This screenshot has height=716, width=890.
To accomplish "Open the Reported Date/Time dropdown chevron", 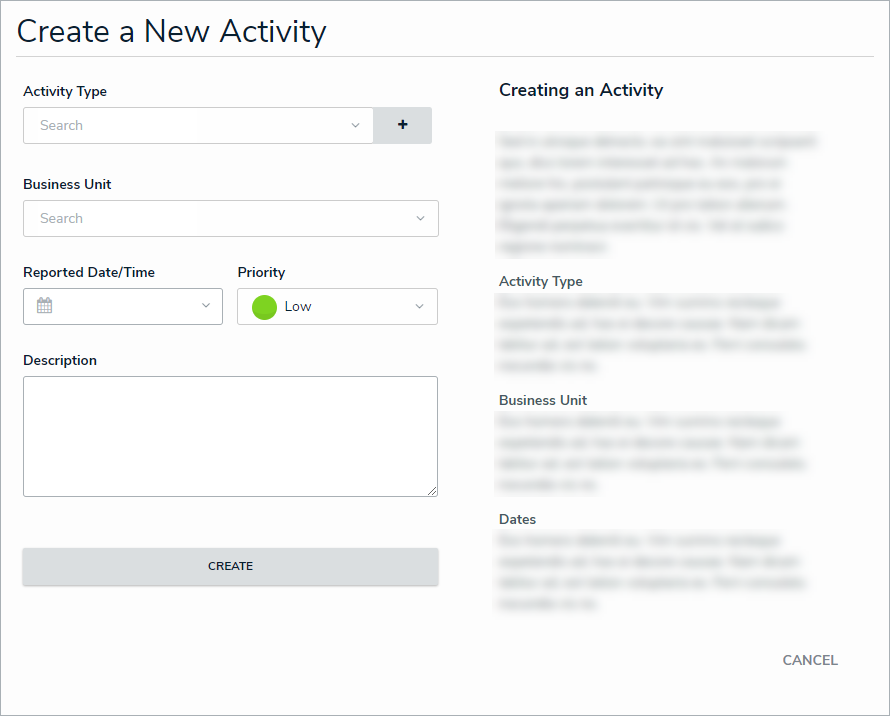I will click(206, 306).
